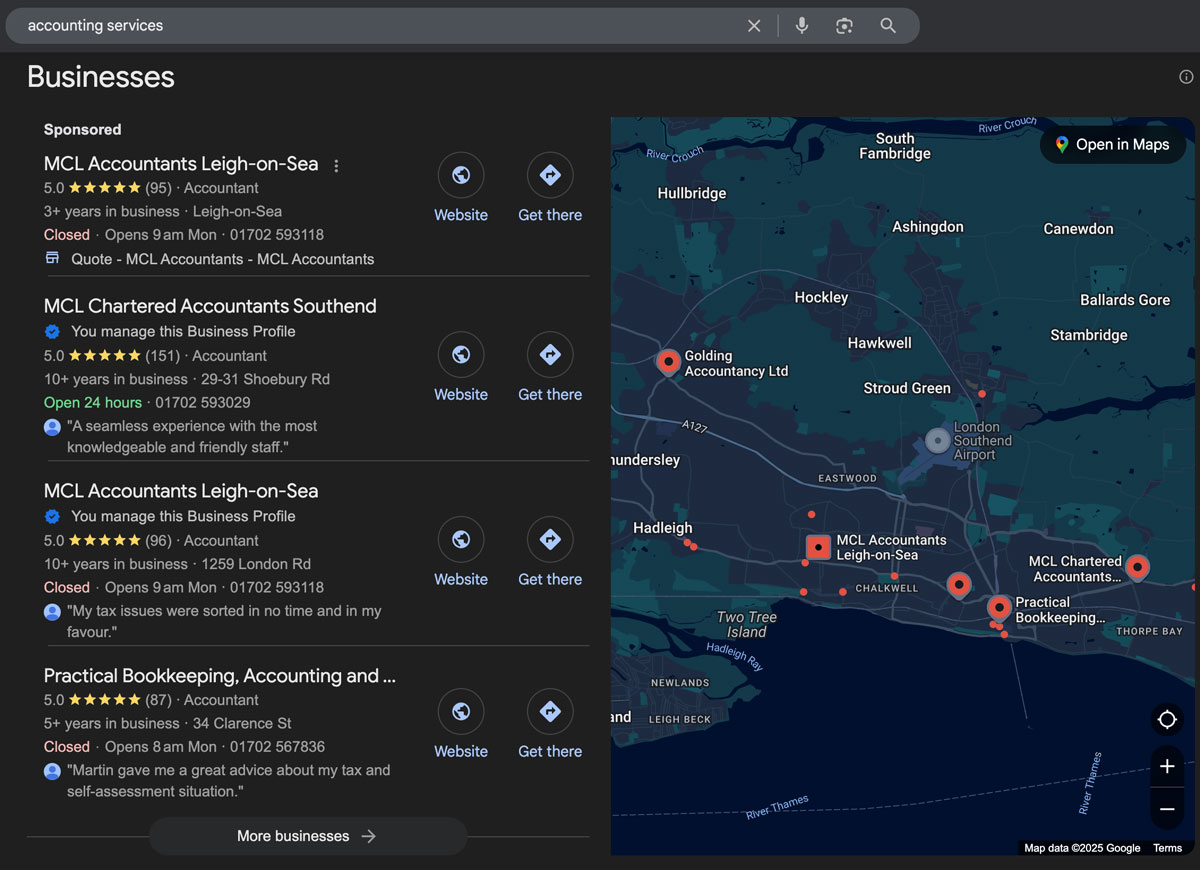Submit search with the magnifier icon

(888, 26)
